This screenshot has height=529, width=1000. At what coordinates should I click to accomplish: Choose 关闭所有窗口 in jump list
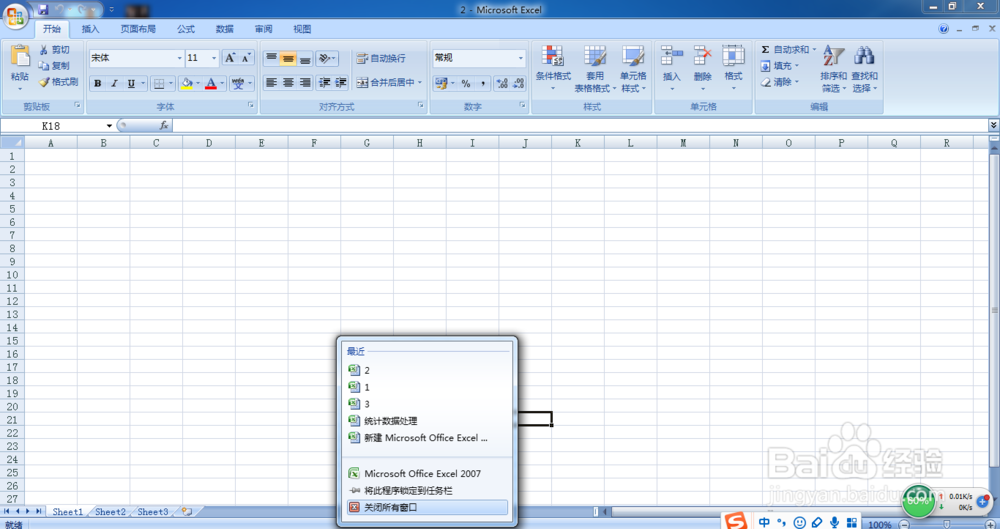pyautogui.click(x=427, y=507)
